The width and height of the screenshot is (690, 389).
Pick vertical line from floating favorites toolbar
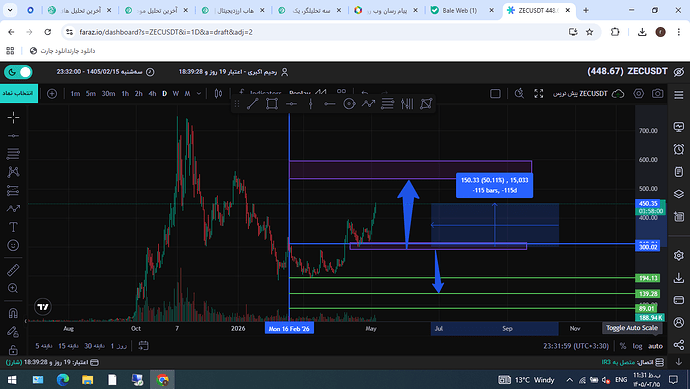tap(311, 104)
